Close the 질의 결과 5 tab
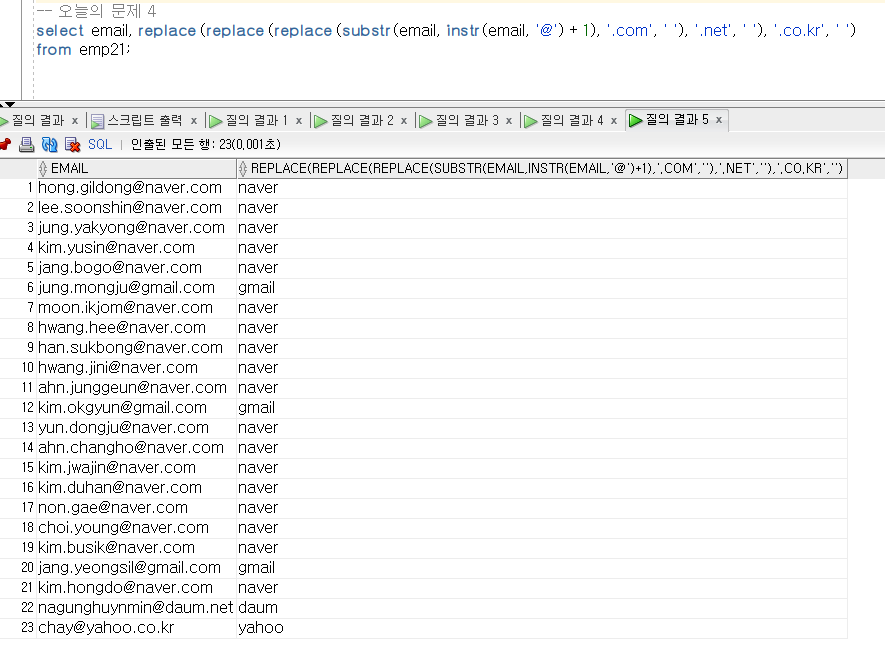885x664 pixels. point(718,120)
